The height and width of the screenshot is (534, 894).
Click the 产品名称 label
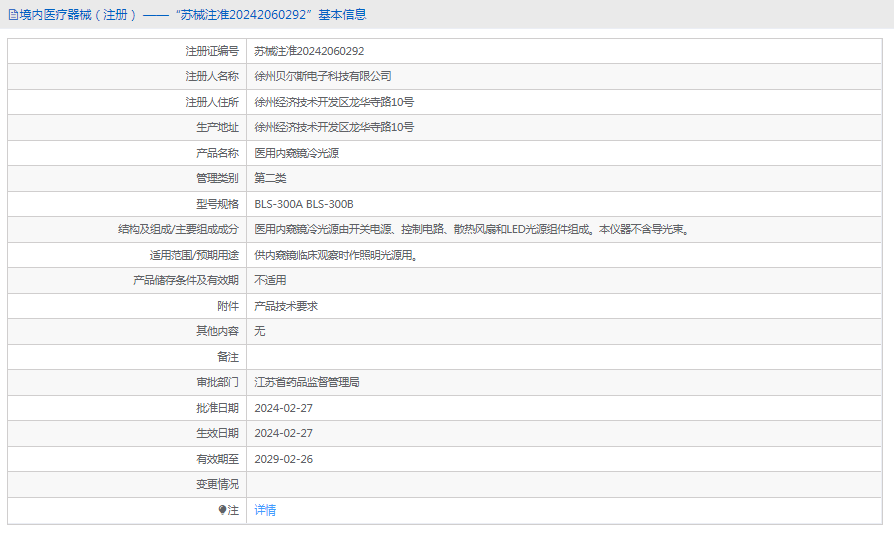[217, 153]
